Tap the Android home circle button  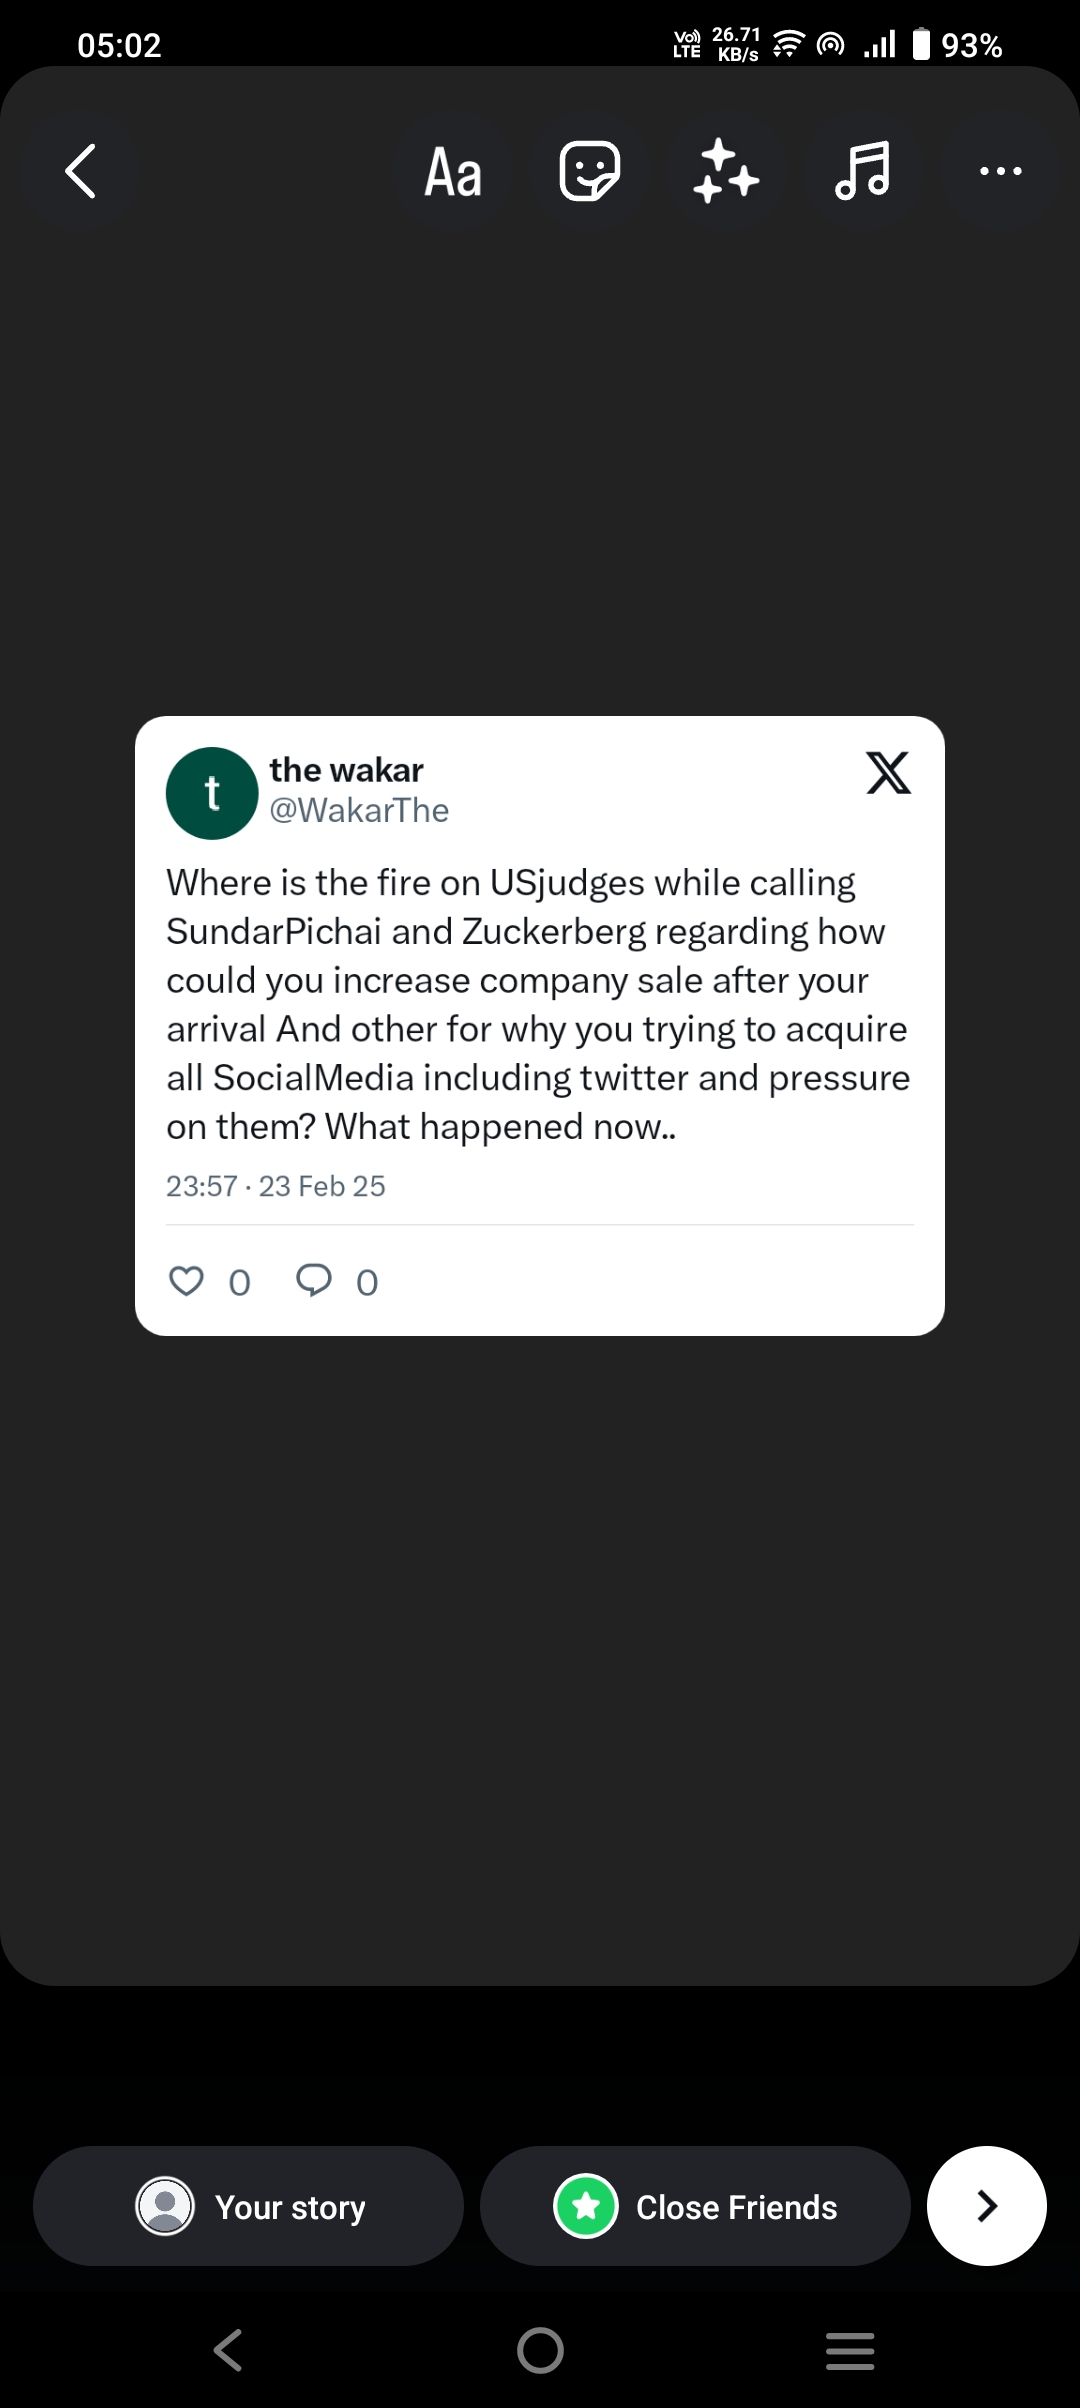[540, 2350]
